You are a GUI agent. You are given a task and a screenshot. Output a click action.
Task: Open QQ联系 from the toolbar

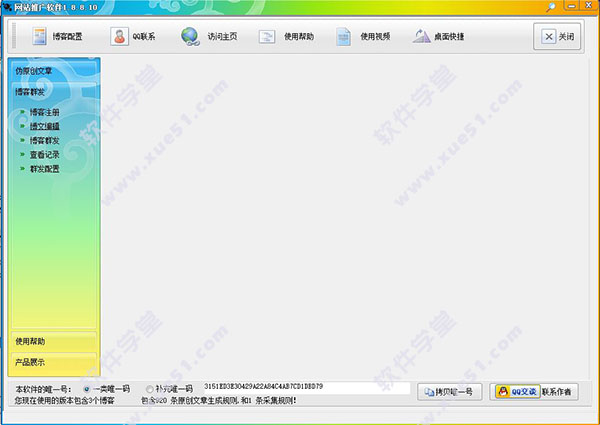click(x=133, y=37)
